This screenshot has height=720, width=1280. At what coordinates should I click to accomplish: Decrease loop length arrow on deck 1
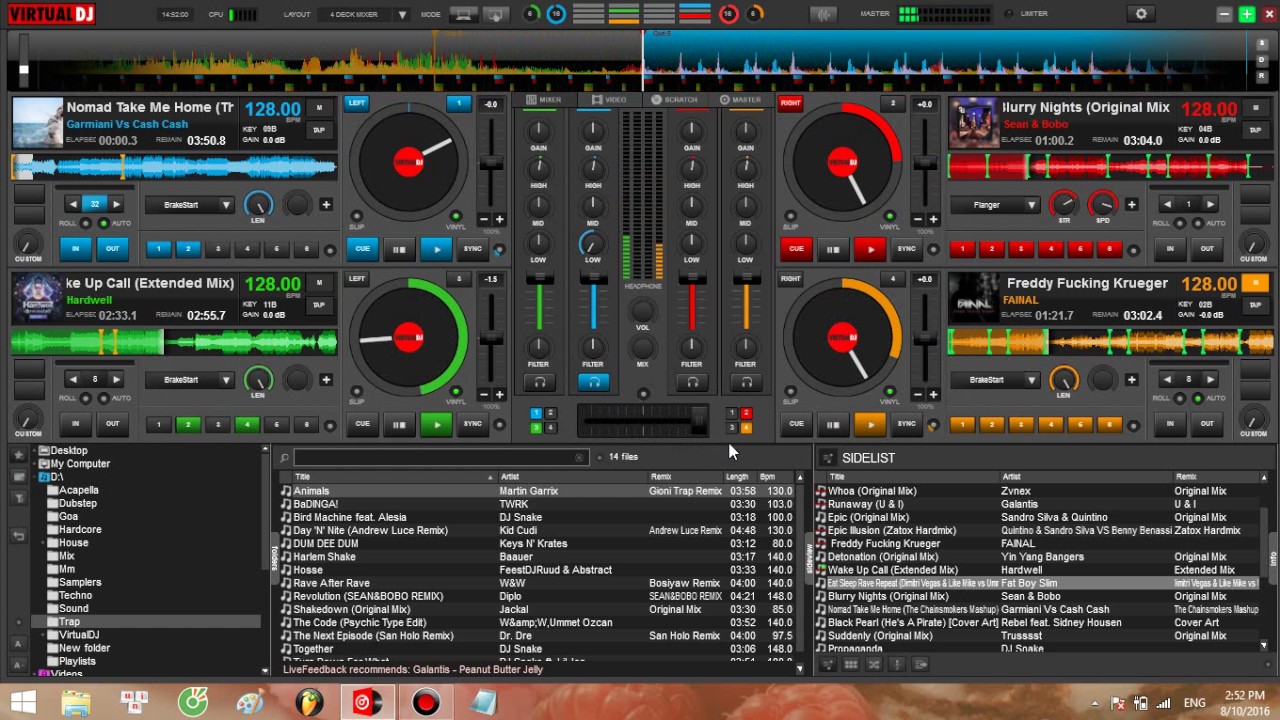[73, 204]
